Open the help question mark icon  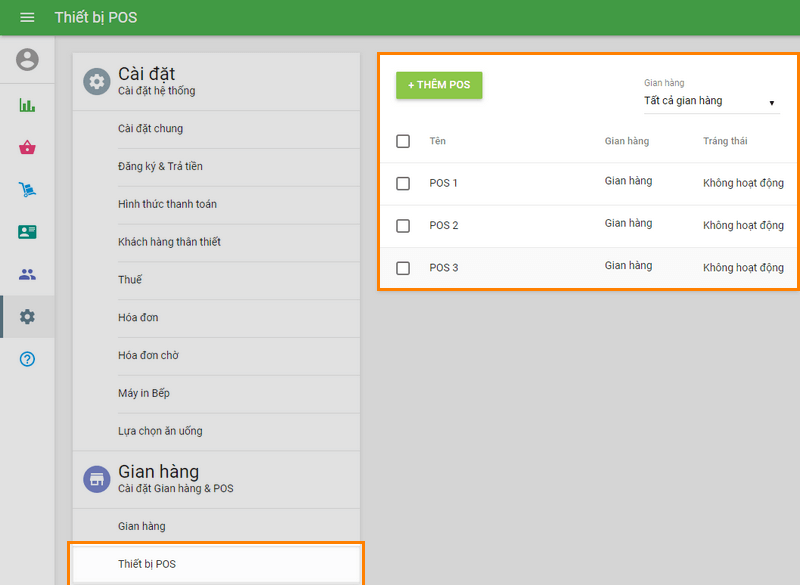point(27,359)
